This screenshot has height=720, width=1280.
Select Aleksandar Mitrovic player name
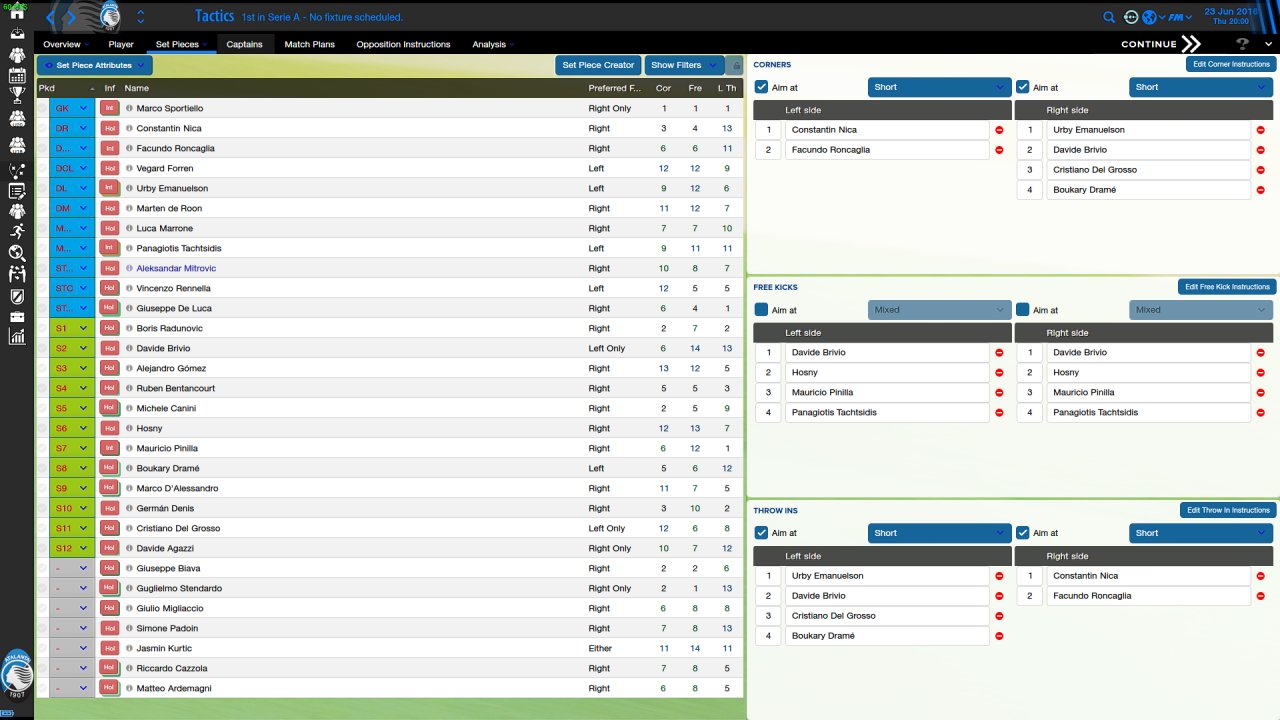(x=176, y=268)
